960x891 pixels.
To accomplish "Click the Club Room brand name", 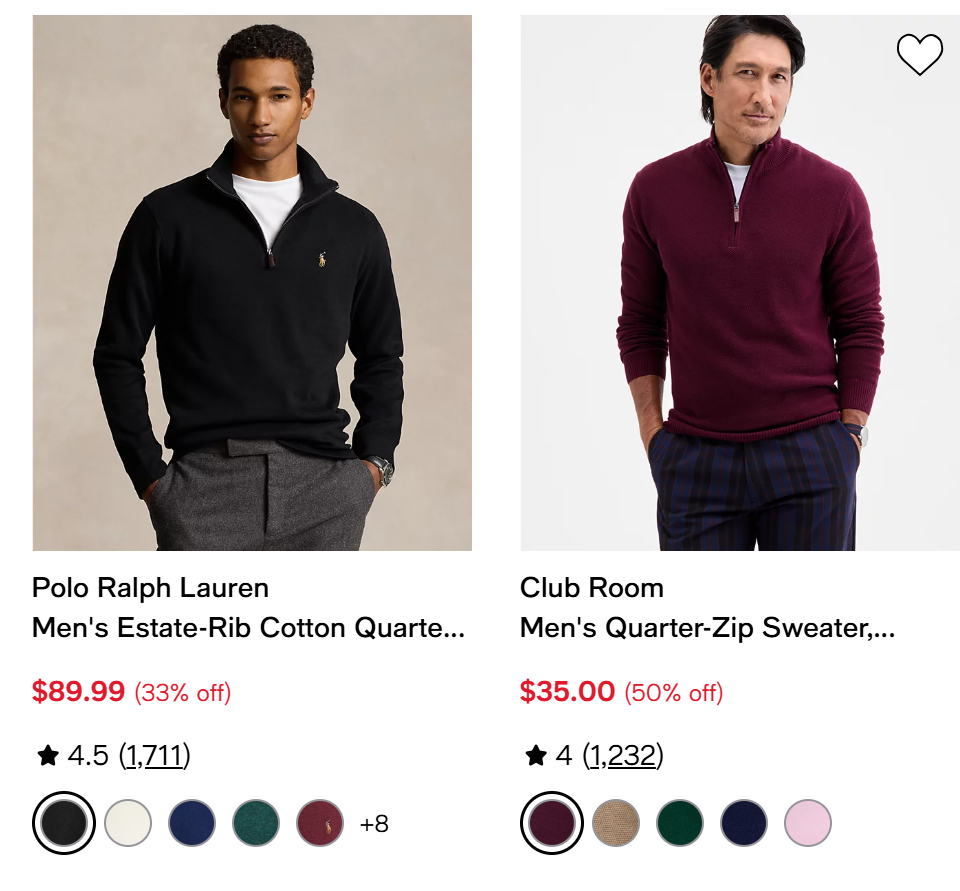I will (x=591, y=587).
